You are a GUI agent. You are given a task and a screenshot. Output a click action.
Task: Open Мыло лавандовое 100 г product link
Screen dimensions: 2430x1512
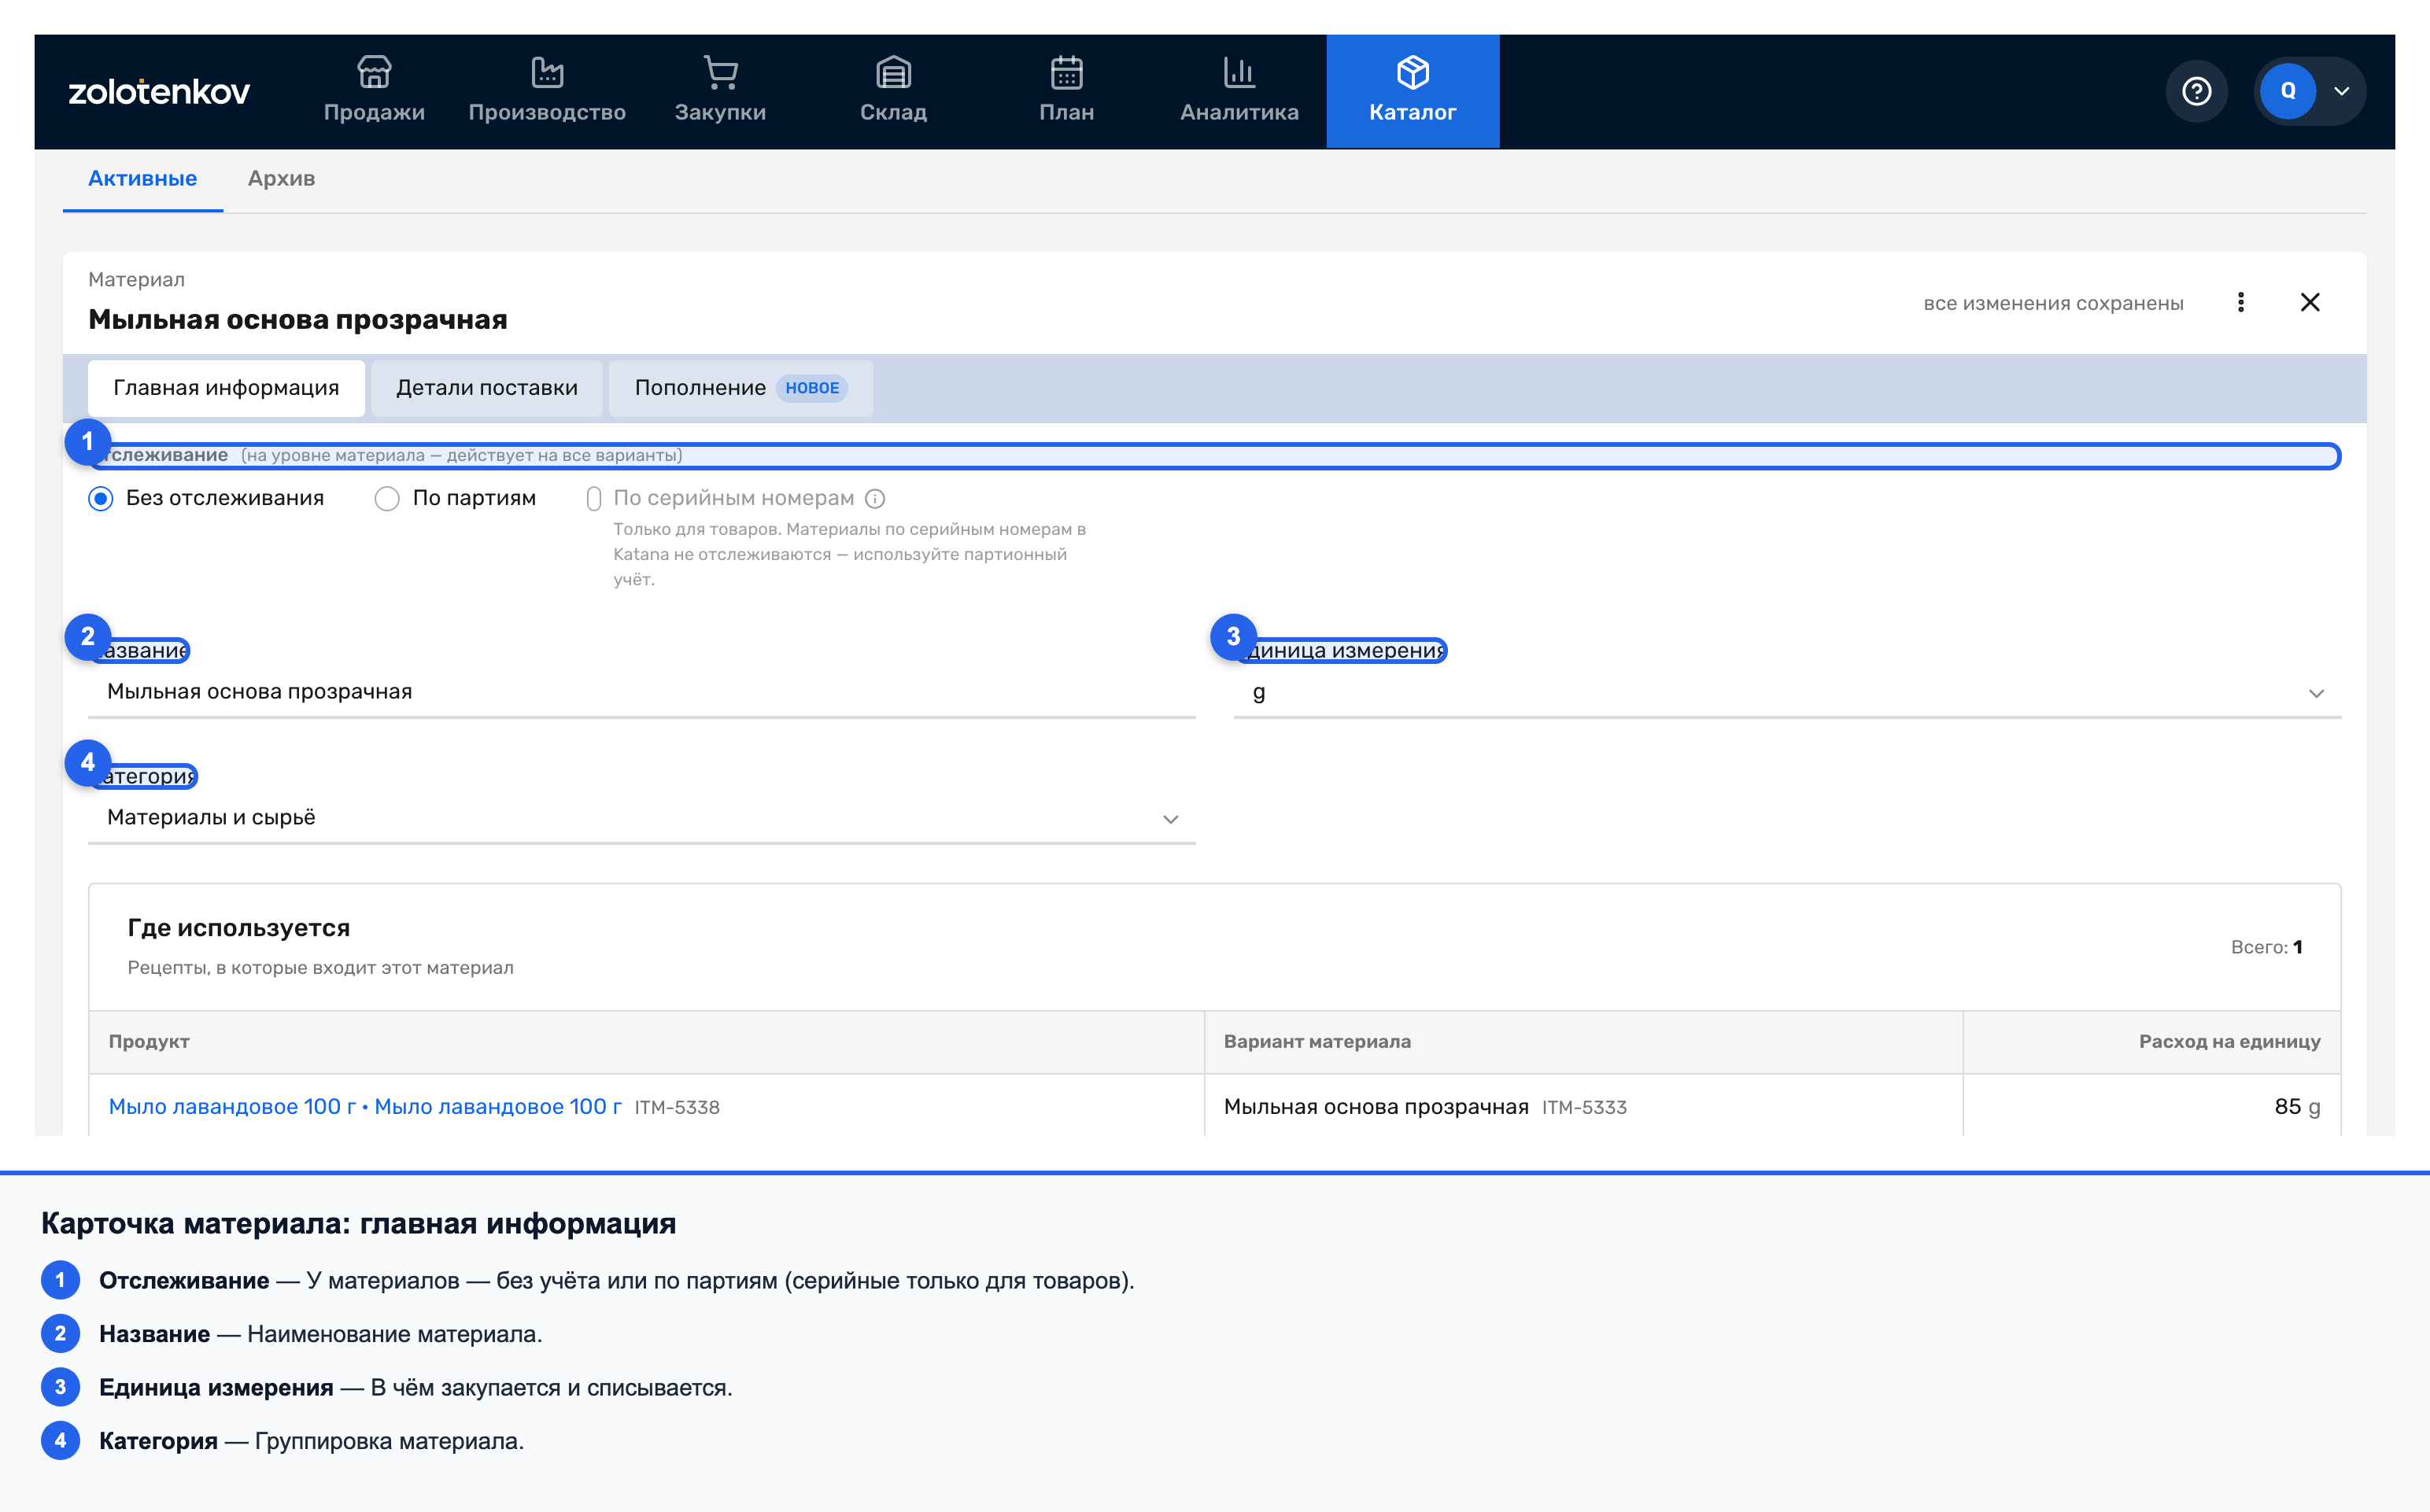tap(365, 1107)
